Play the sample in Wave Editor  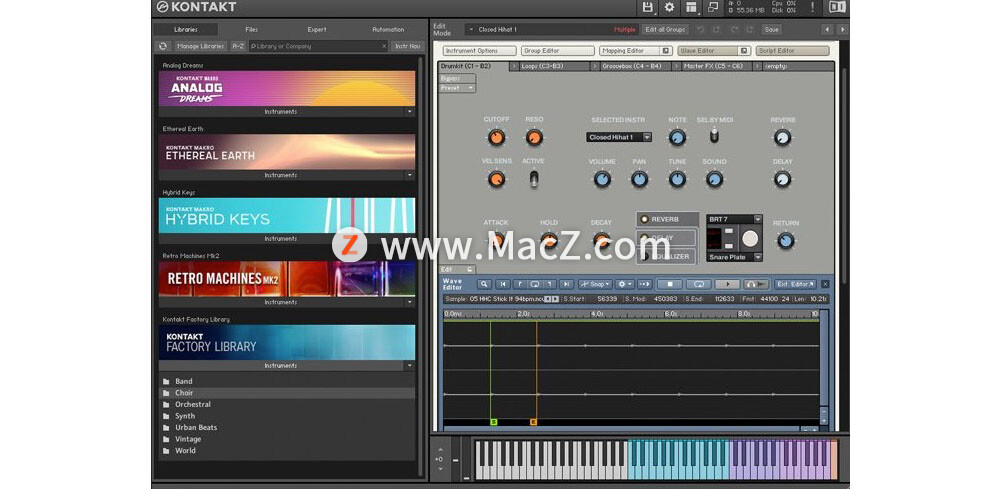[728, 284]
